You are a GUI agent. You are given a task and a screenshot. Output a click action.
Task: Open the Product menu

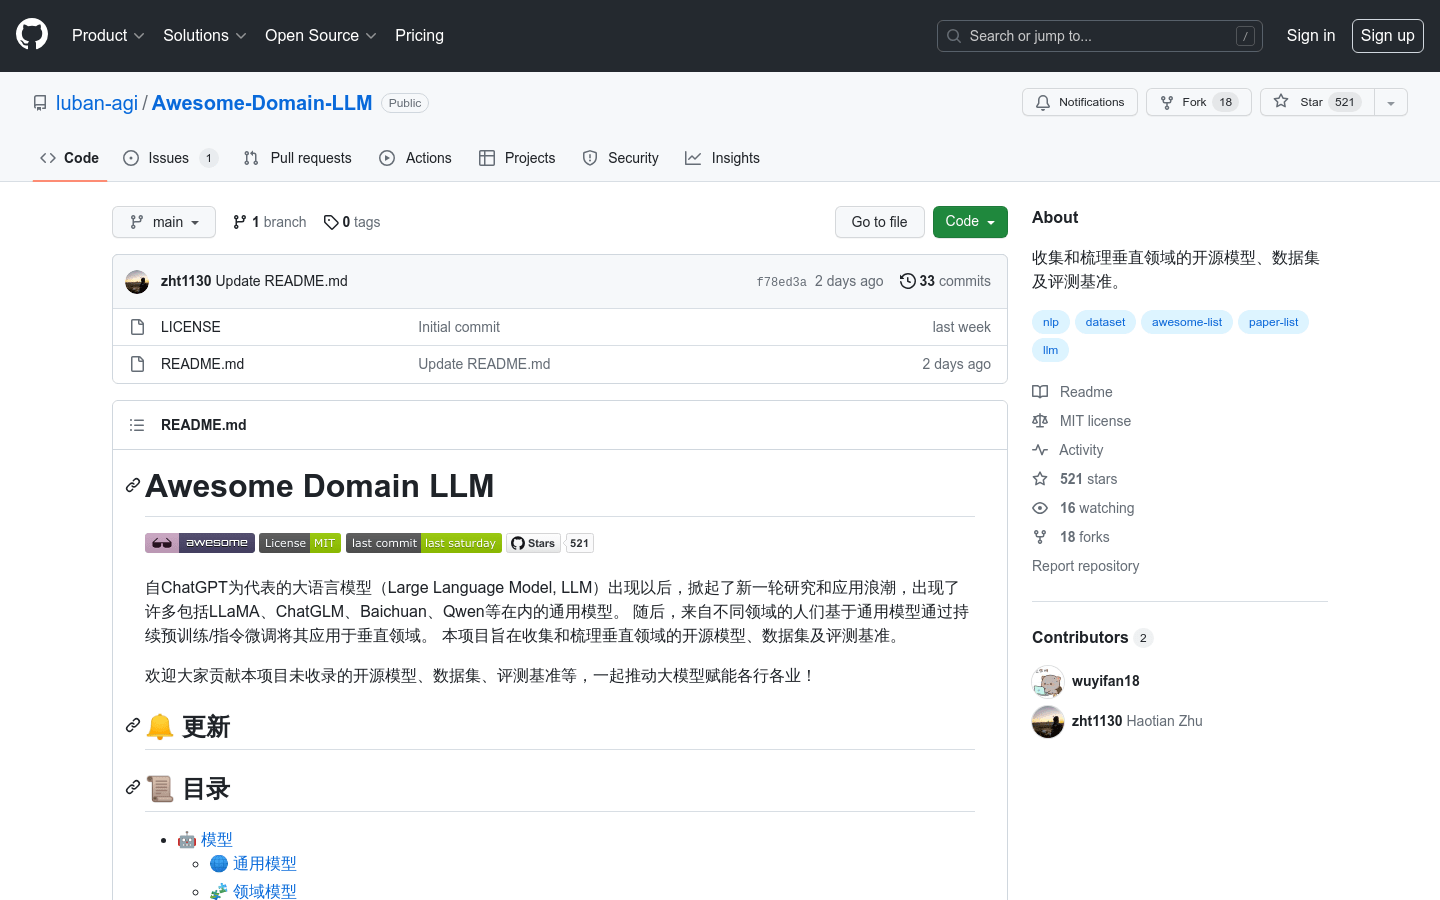[108, 35]
